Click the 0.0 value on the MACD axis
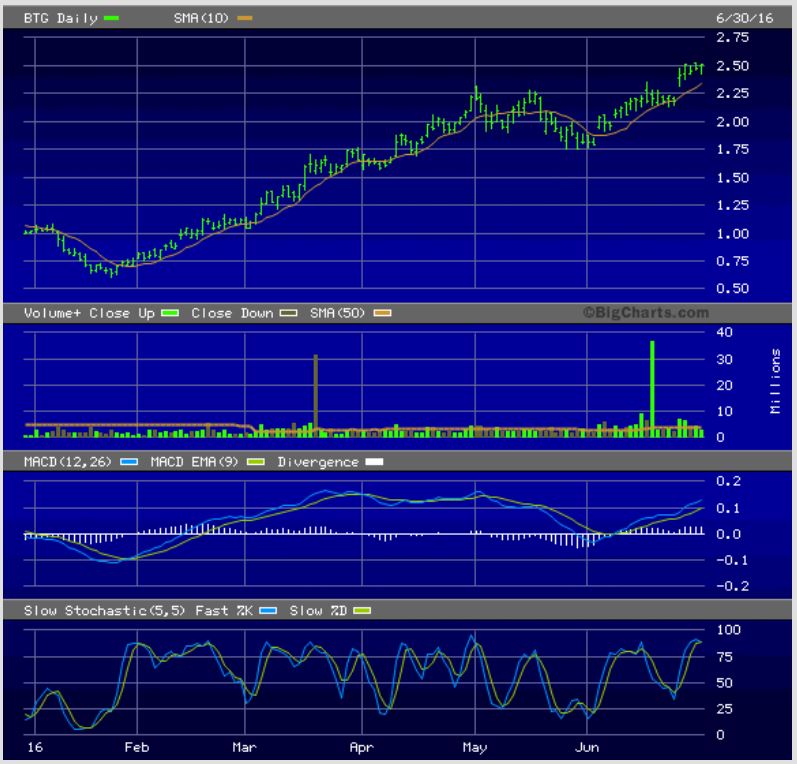Viewport: 797px width, 764px height. tap(728, 534)
